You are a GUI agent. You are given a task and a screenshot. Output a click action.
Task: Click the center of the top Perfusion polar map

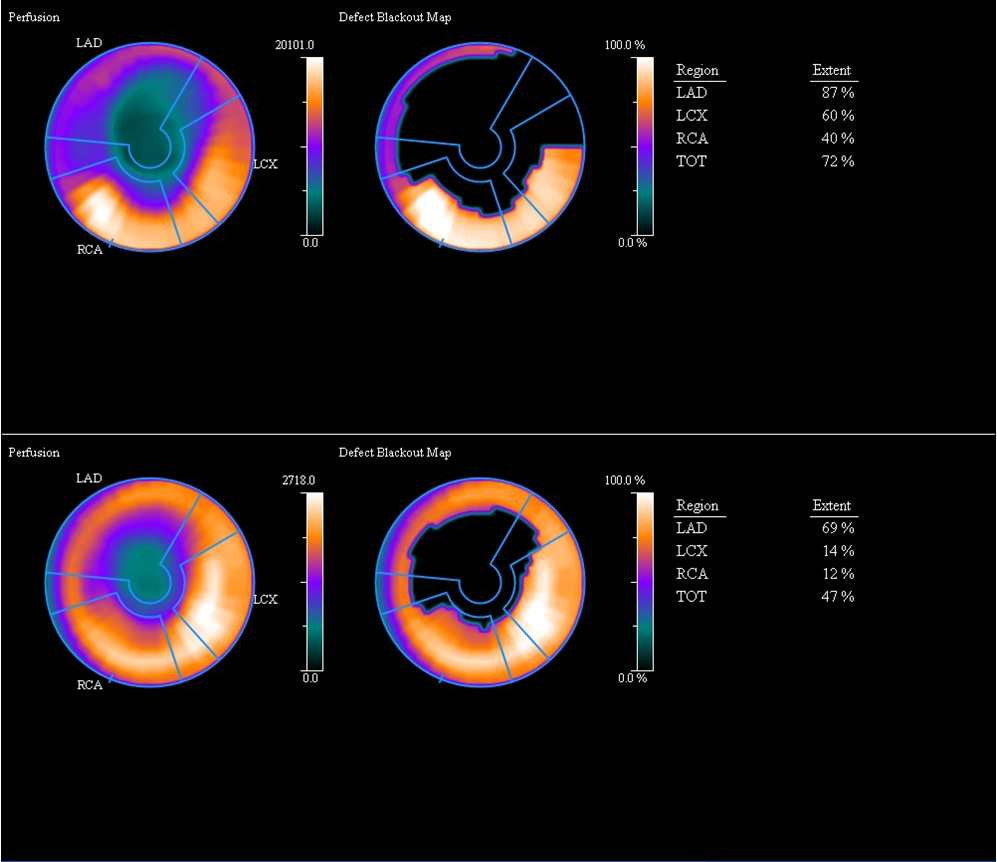coord(148,147)
